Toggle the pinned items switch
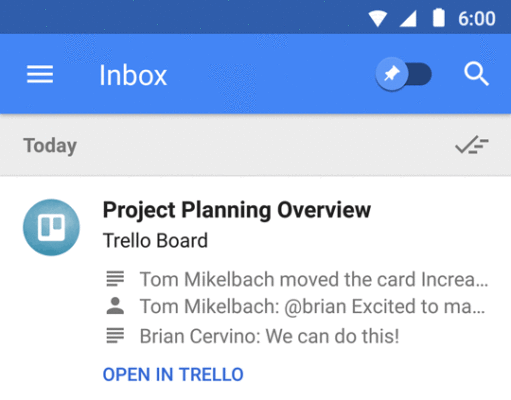Image resolution: width=511 pixels, height=400 pixels. 403,74
